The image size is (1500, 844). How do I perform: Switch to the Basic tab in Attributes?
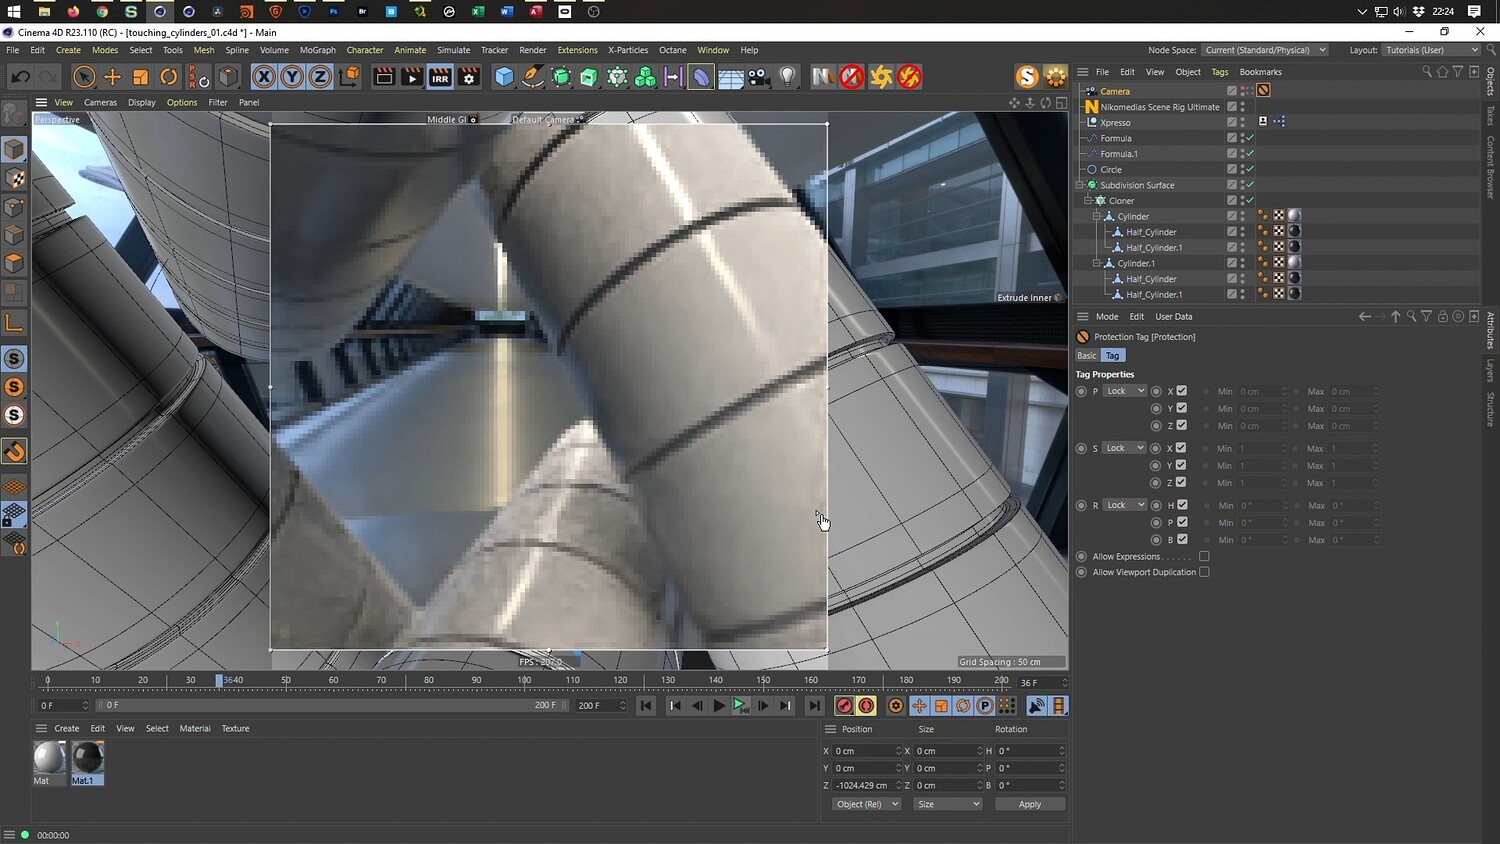click(x=1086, y=356)
